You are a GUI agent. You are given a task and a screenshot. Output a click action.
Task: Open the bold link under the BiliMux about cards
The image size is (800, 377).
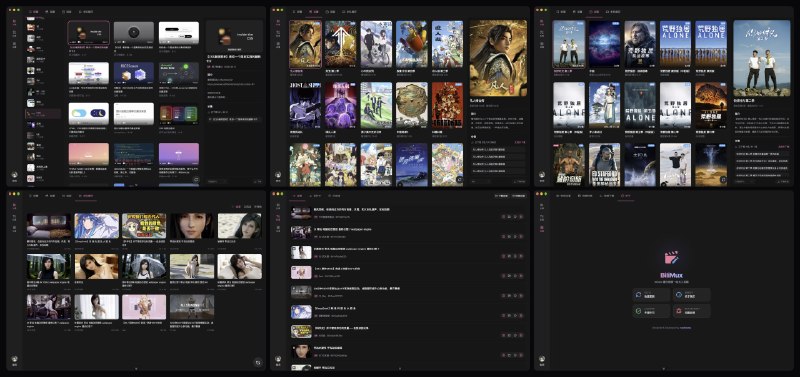tap(685, 328)
